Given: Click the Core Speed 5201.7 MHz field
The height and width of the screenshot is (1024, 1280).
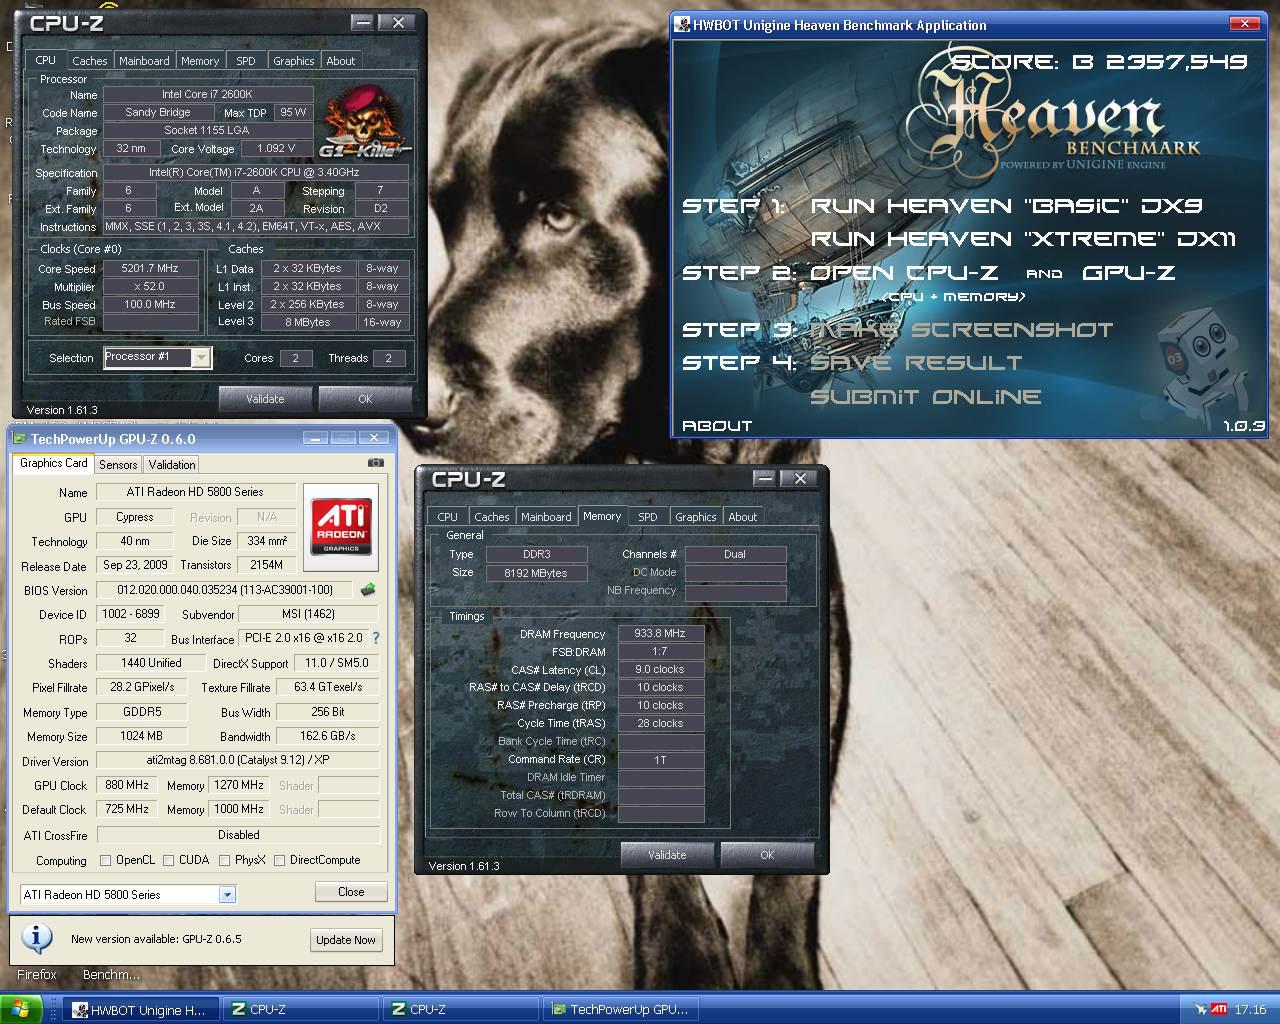Looking at the screenshot, I should click(150, 268).
